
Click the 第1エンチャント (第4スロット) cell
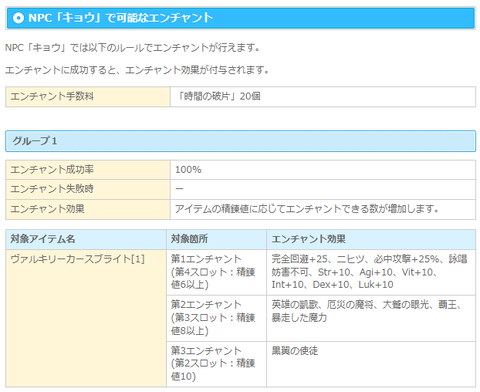216,272
